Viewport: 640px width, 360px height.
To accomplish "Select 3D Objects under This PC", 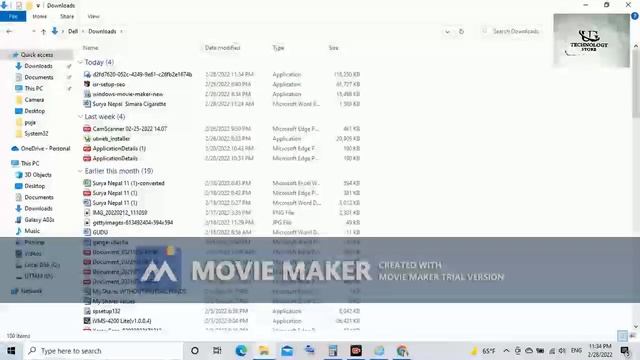I will point(38,175).
